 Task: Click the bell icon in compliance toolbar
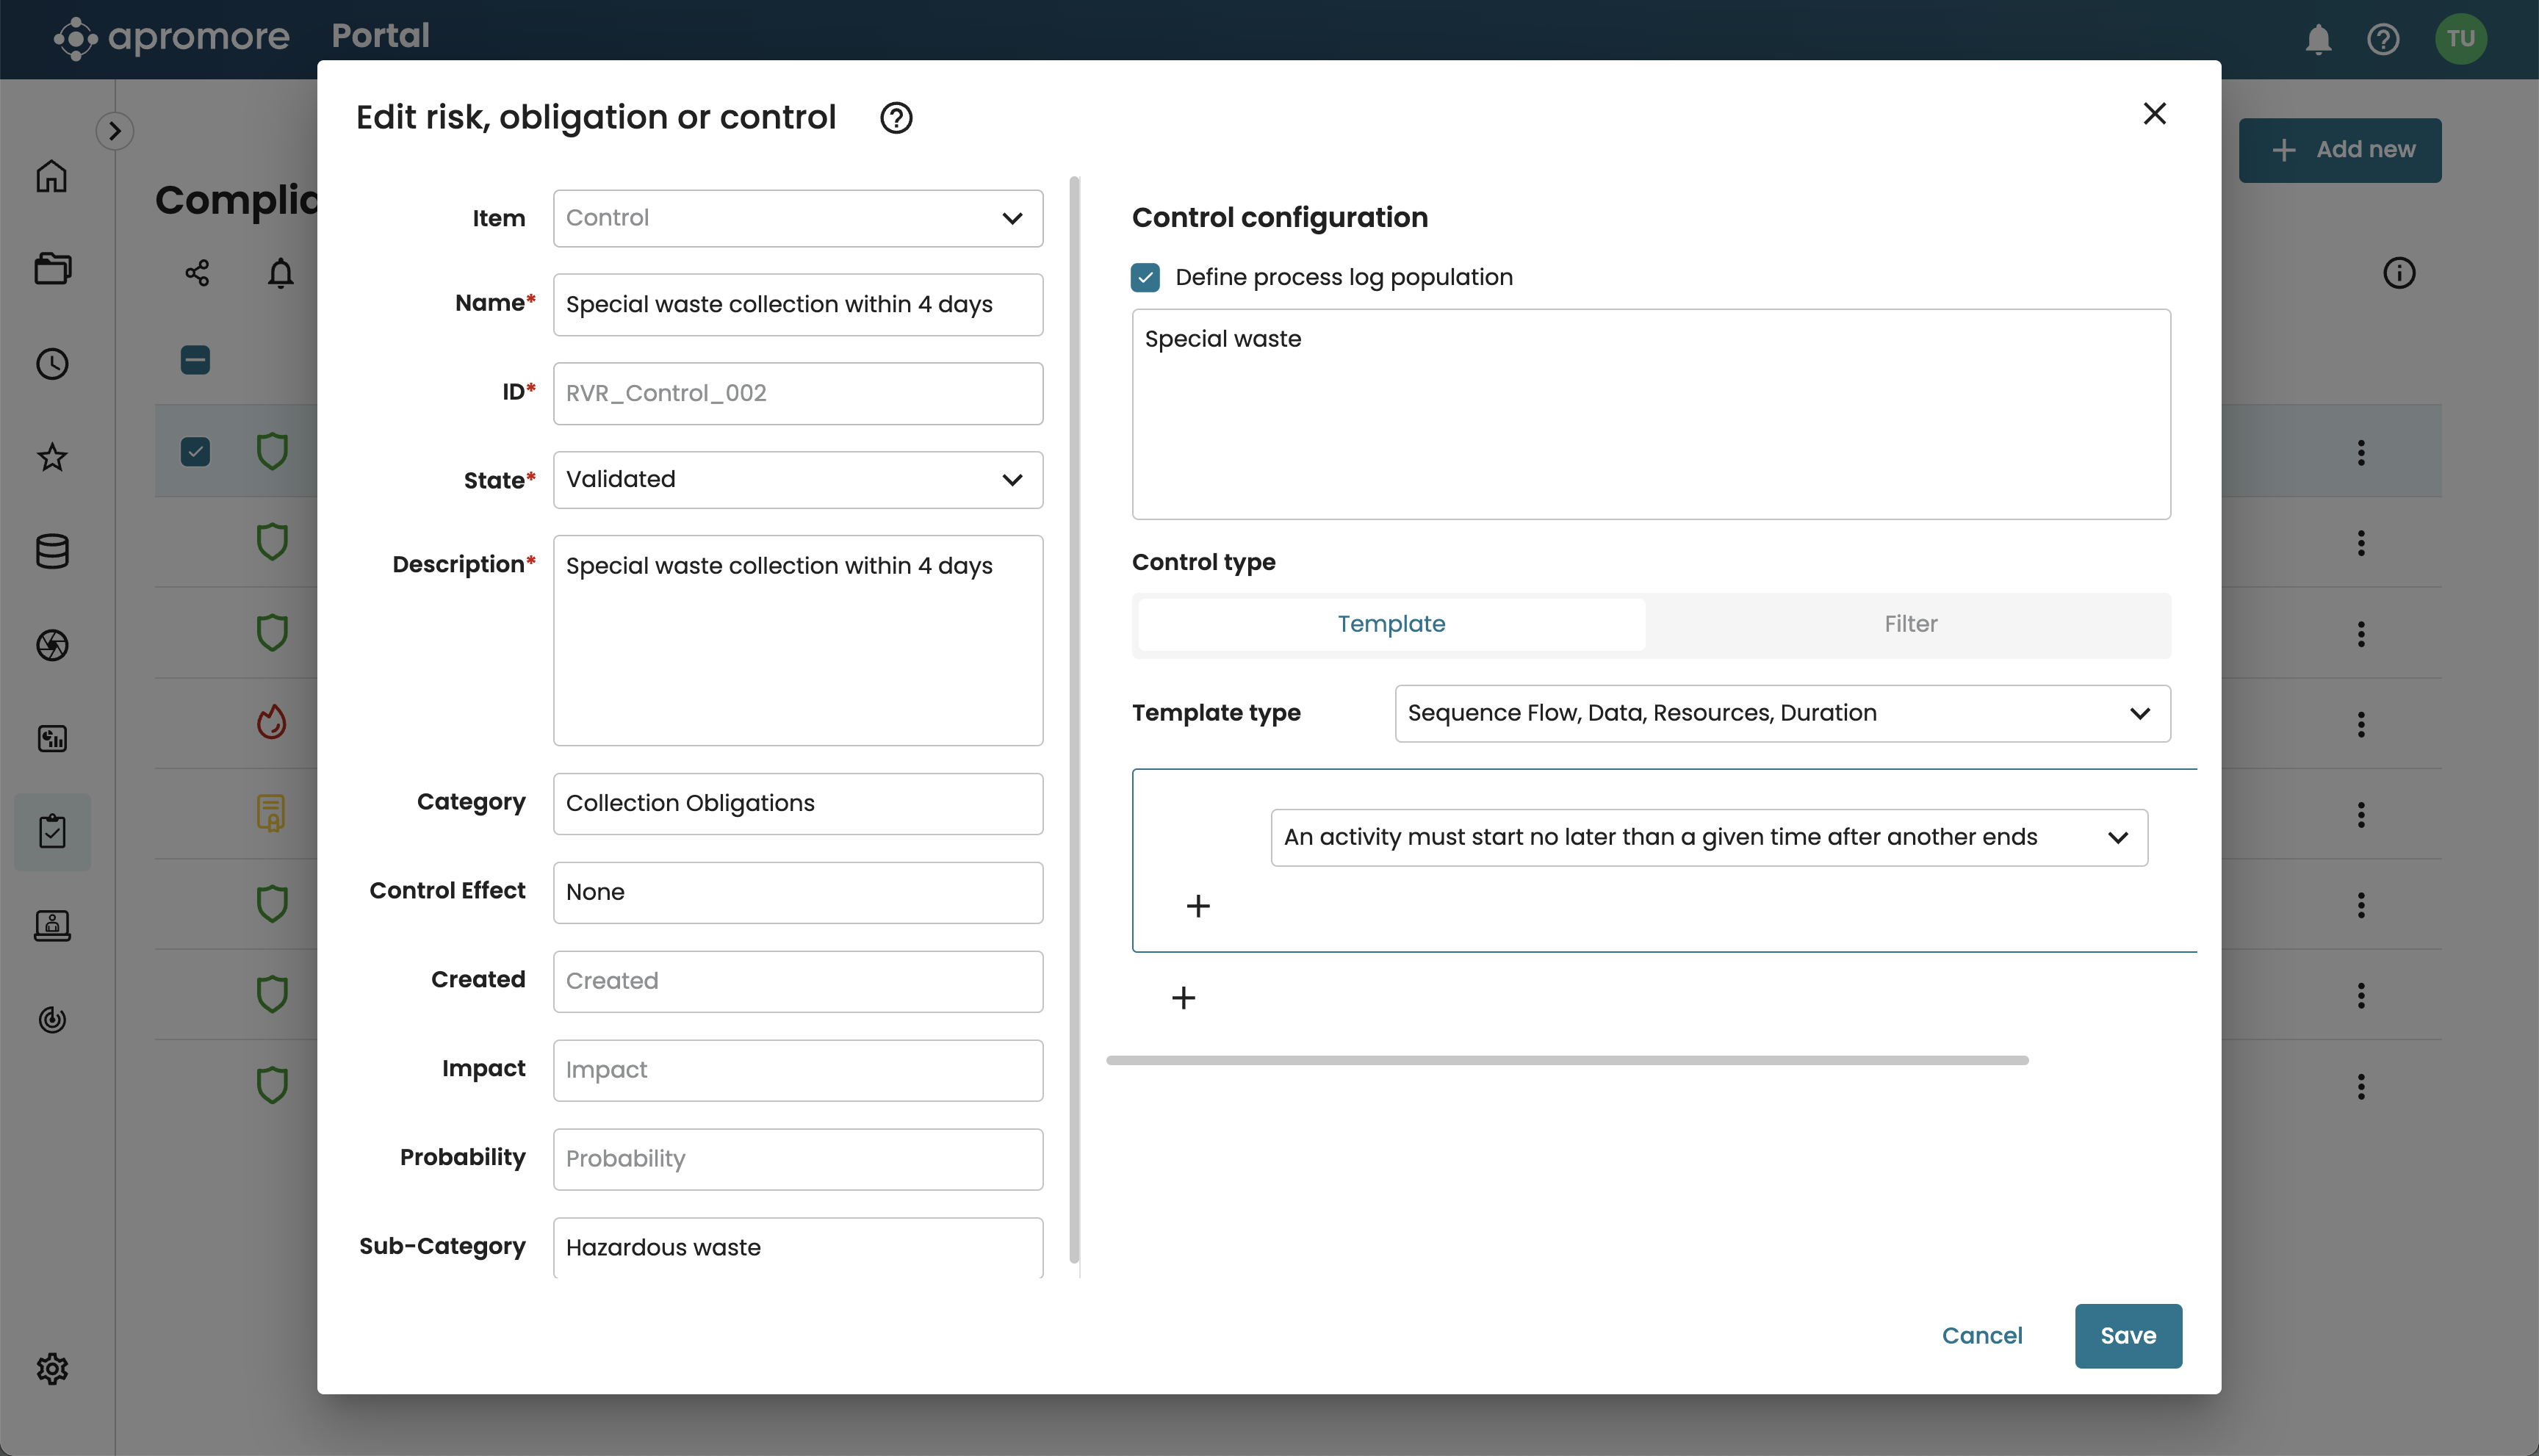[281, 273]
